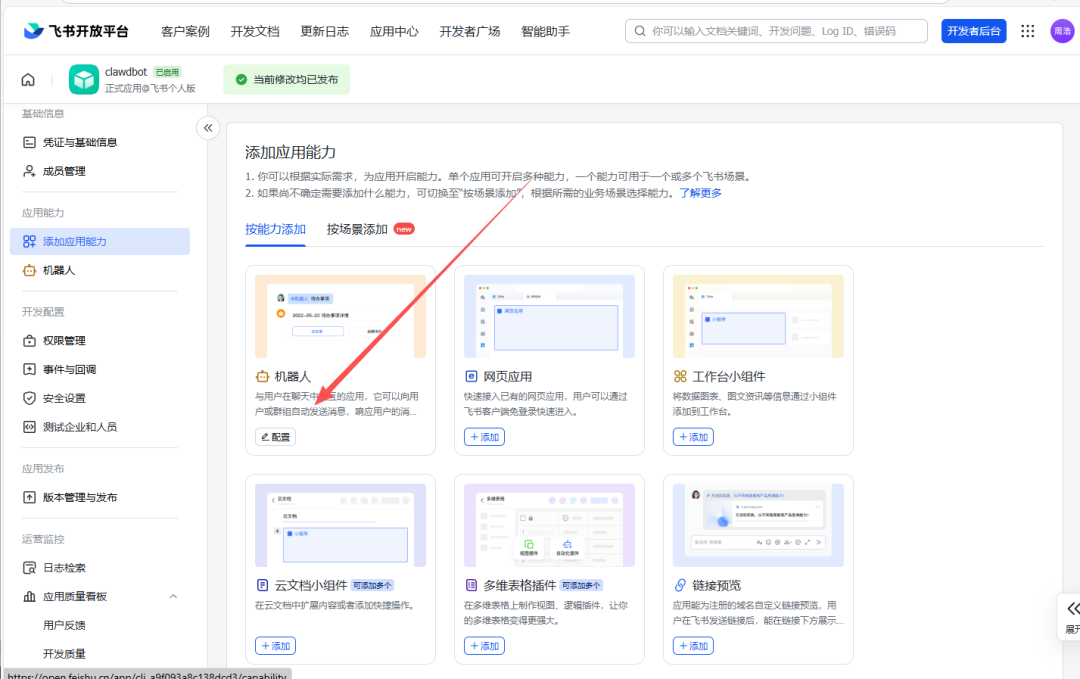Click the 开发者后台 button
1080x679 pixels.
coord(974,31)
